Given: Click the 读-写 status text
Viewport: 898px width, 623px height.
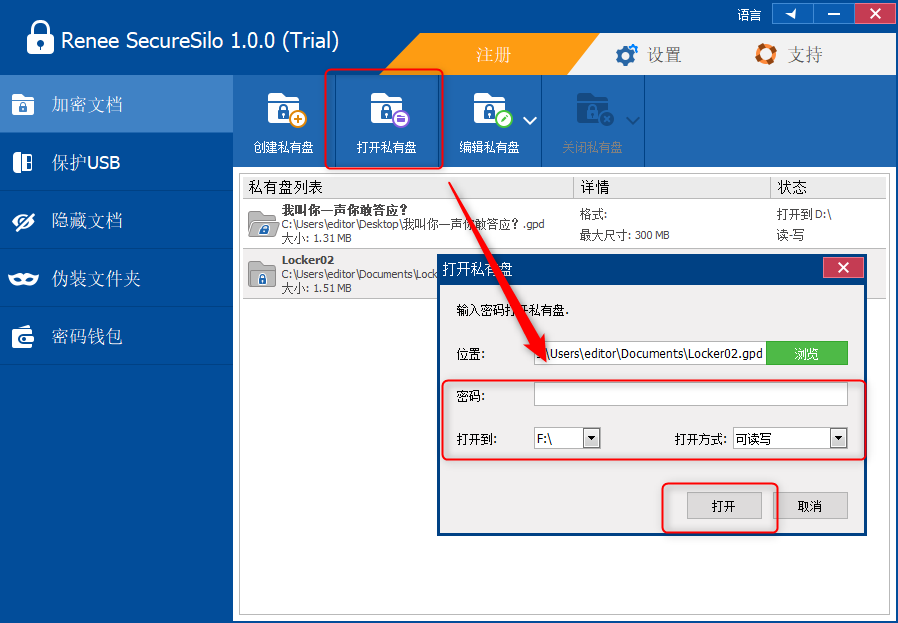Looking at the screenshot, I should (x=790, y=235).
